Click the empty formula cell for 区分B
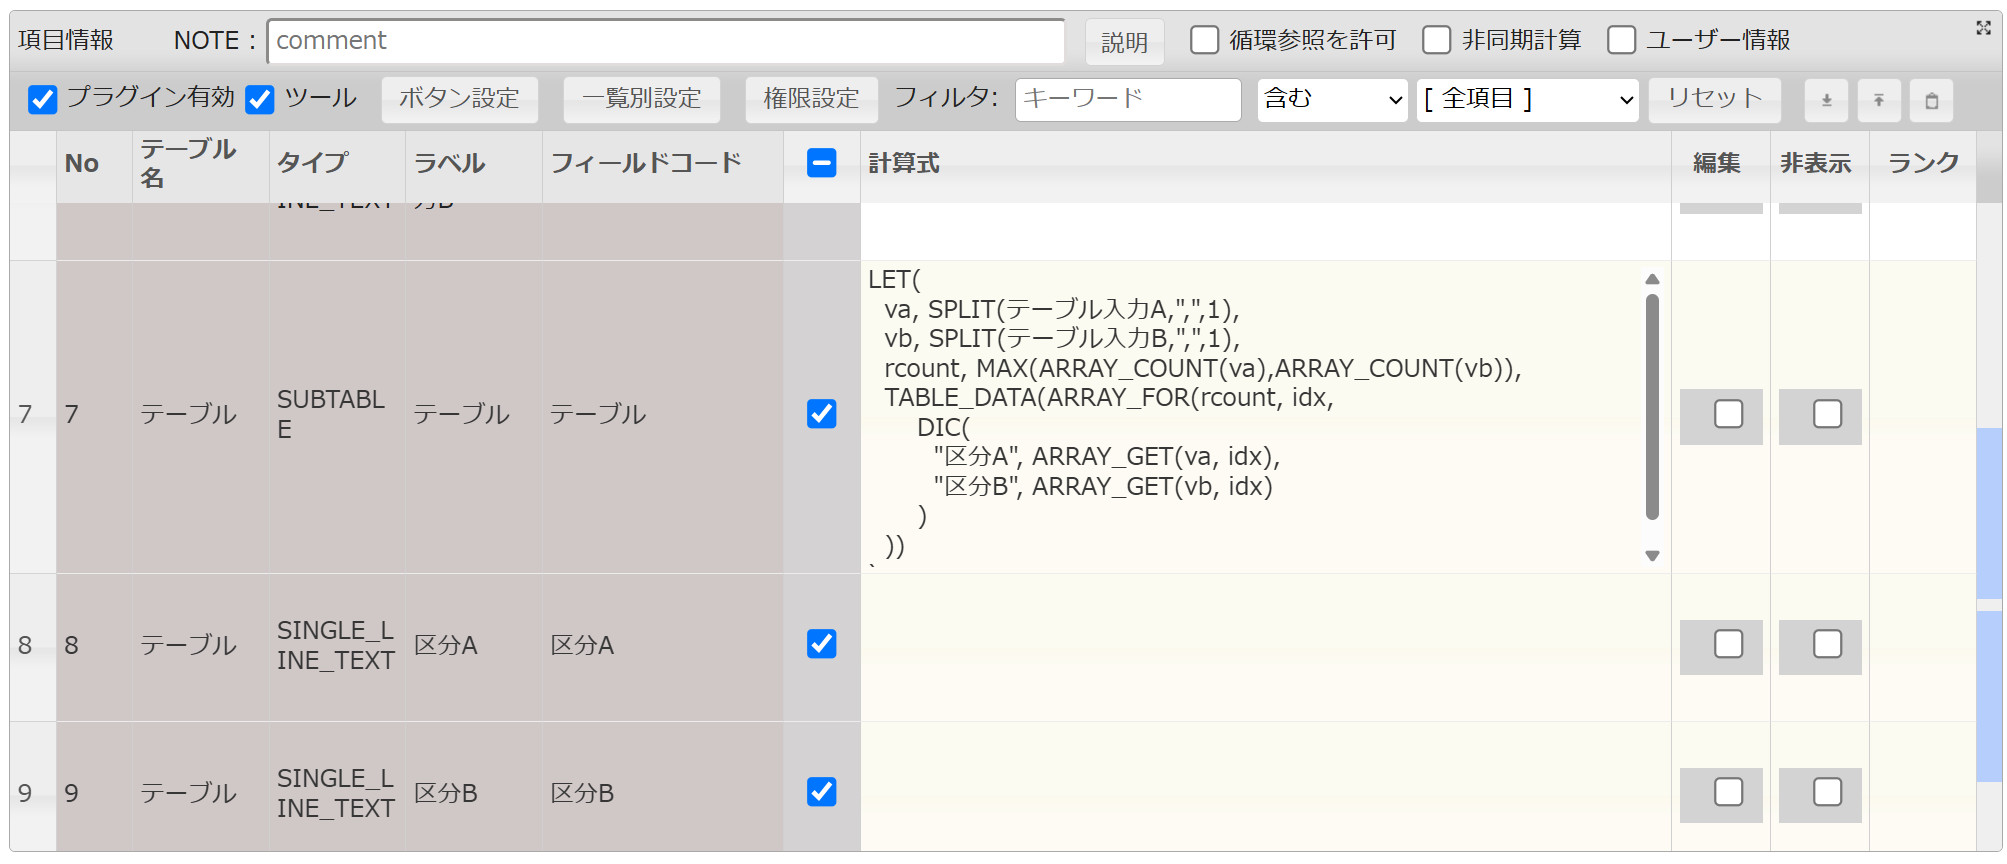 [x=1265, y=787]
